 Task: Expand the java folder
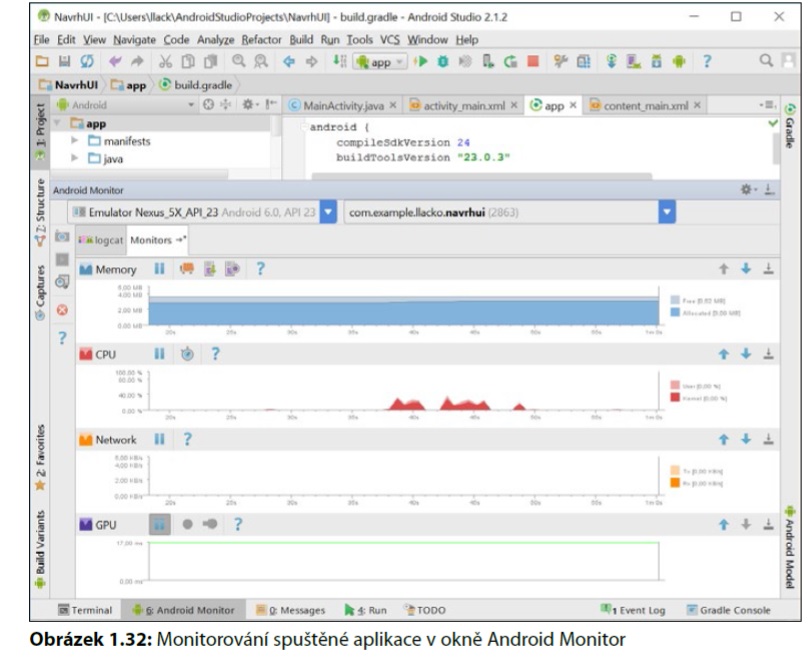coord(75,158)
